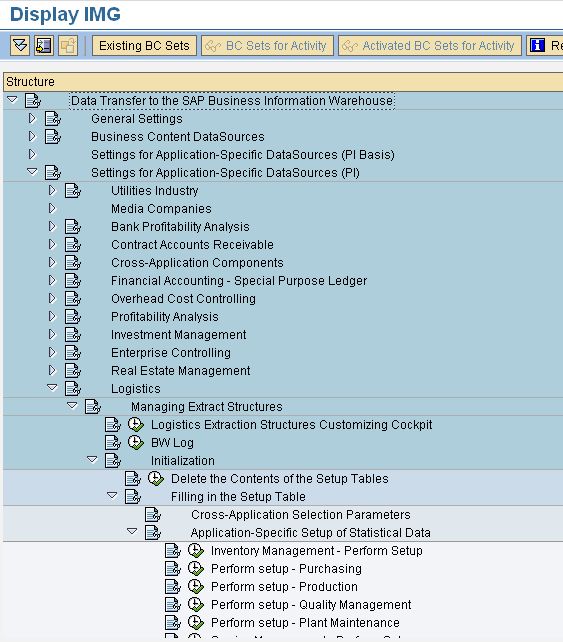563x642 pixels.
Task: Execute Logistics Extraction Structures Customizing Cockpit activity
Action: point(136,425)
